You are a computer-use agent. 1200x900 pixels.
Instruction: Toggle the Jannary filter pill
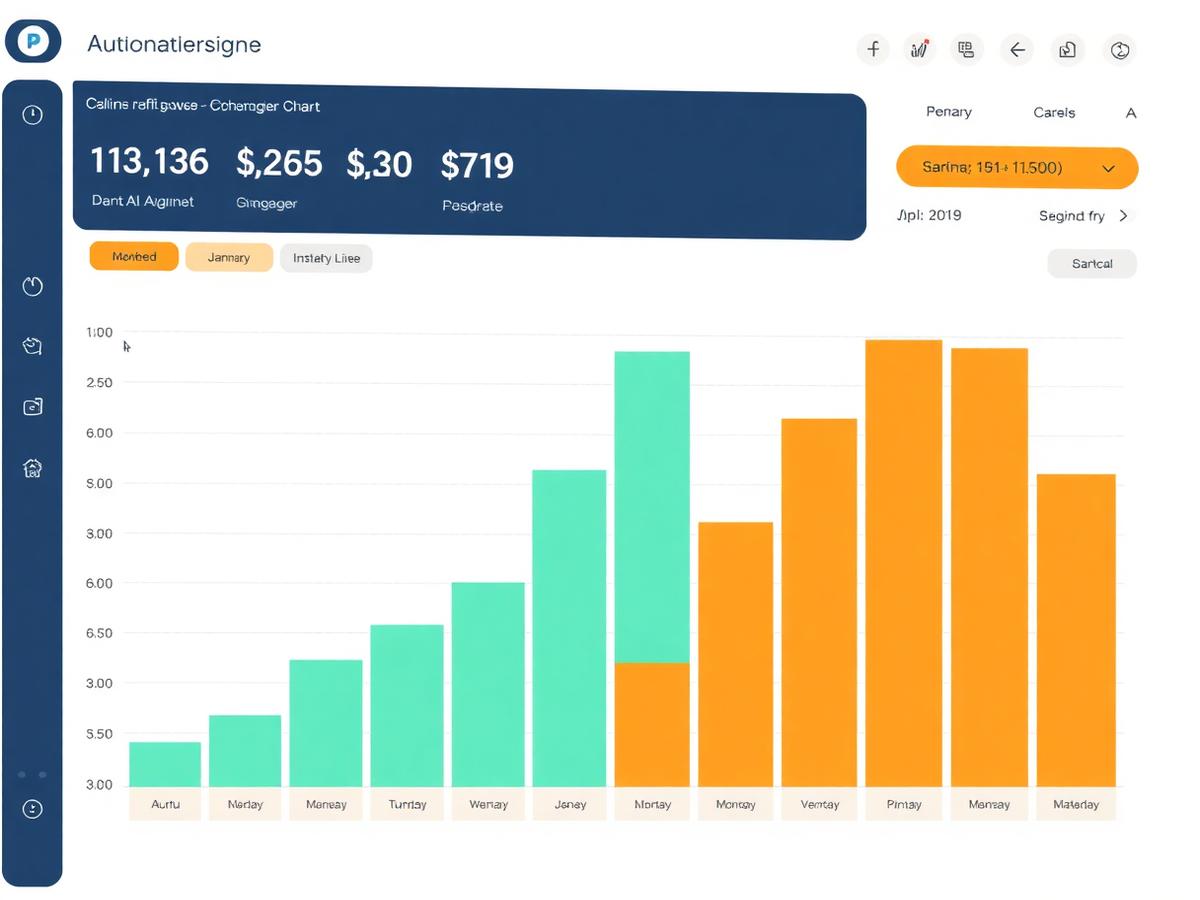229,257
